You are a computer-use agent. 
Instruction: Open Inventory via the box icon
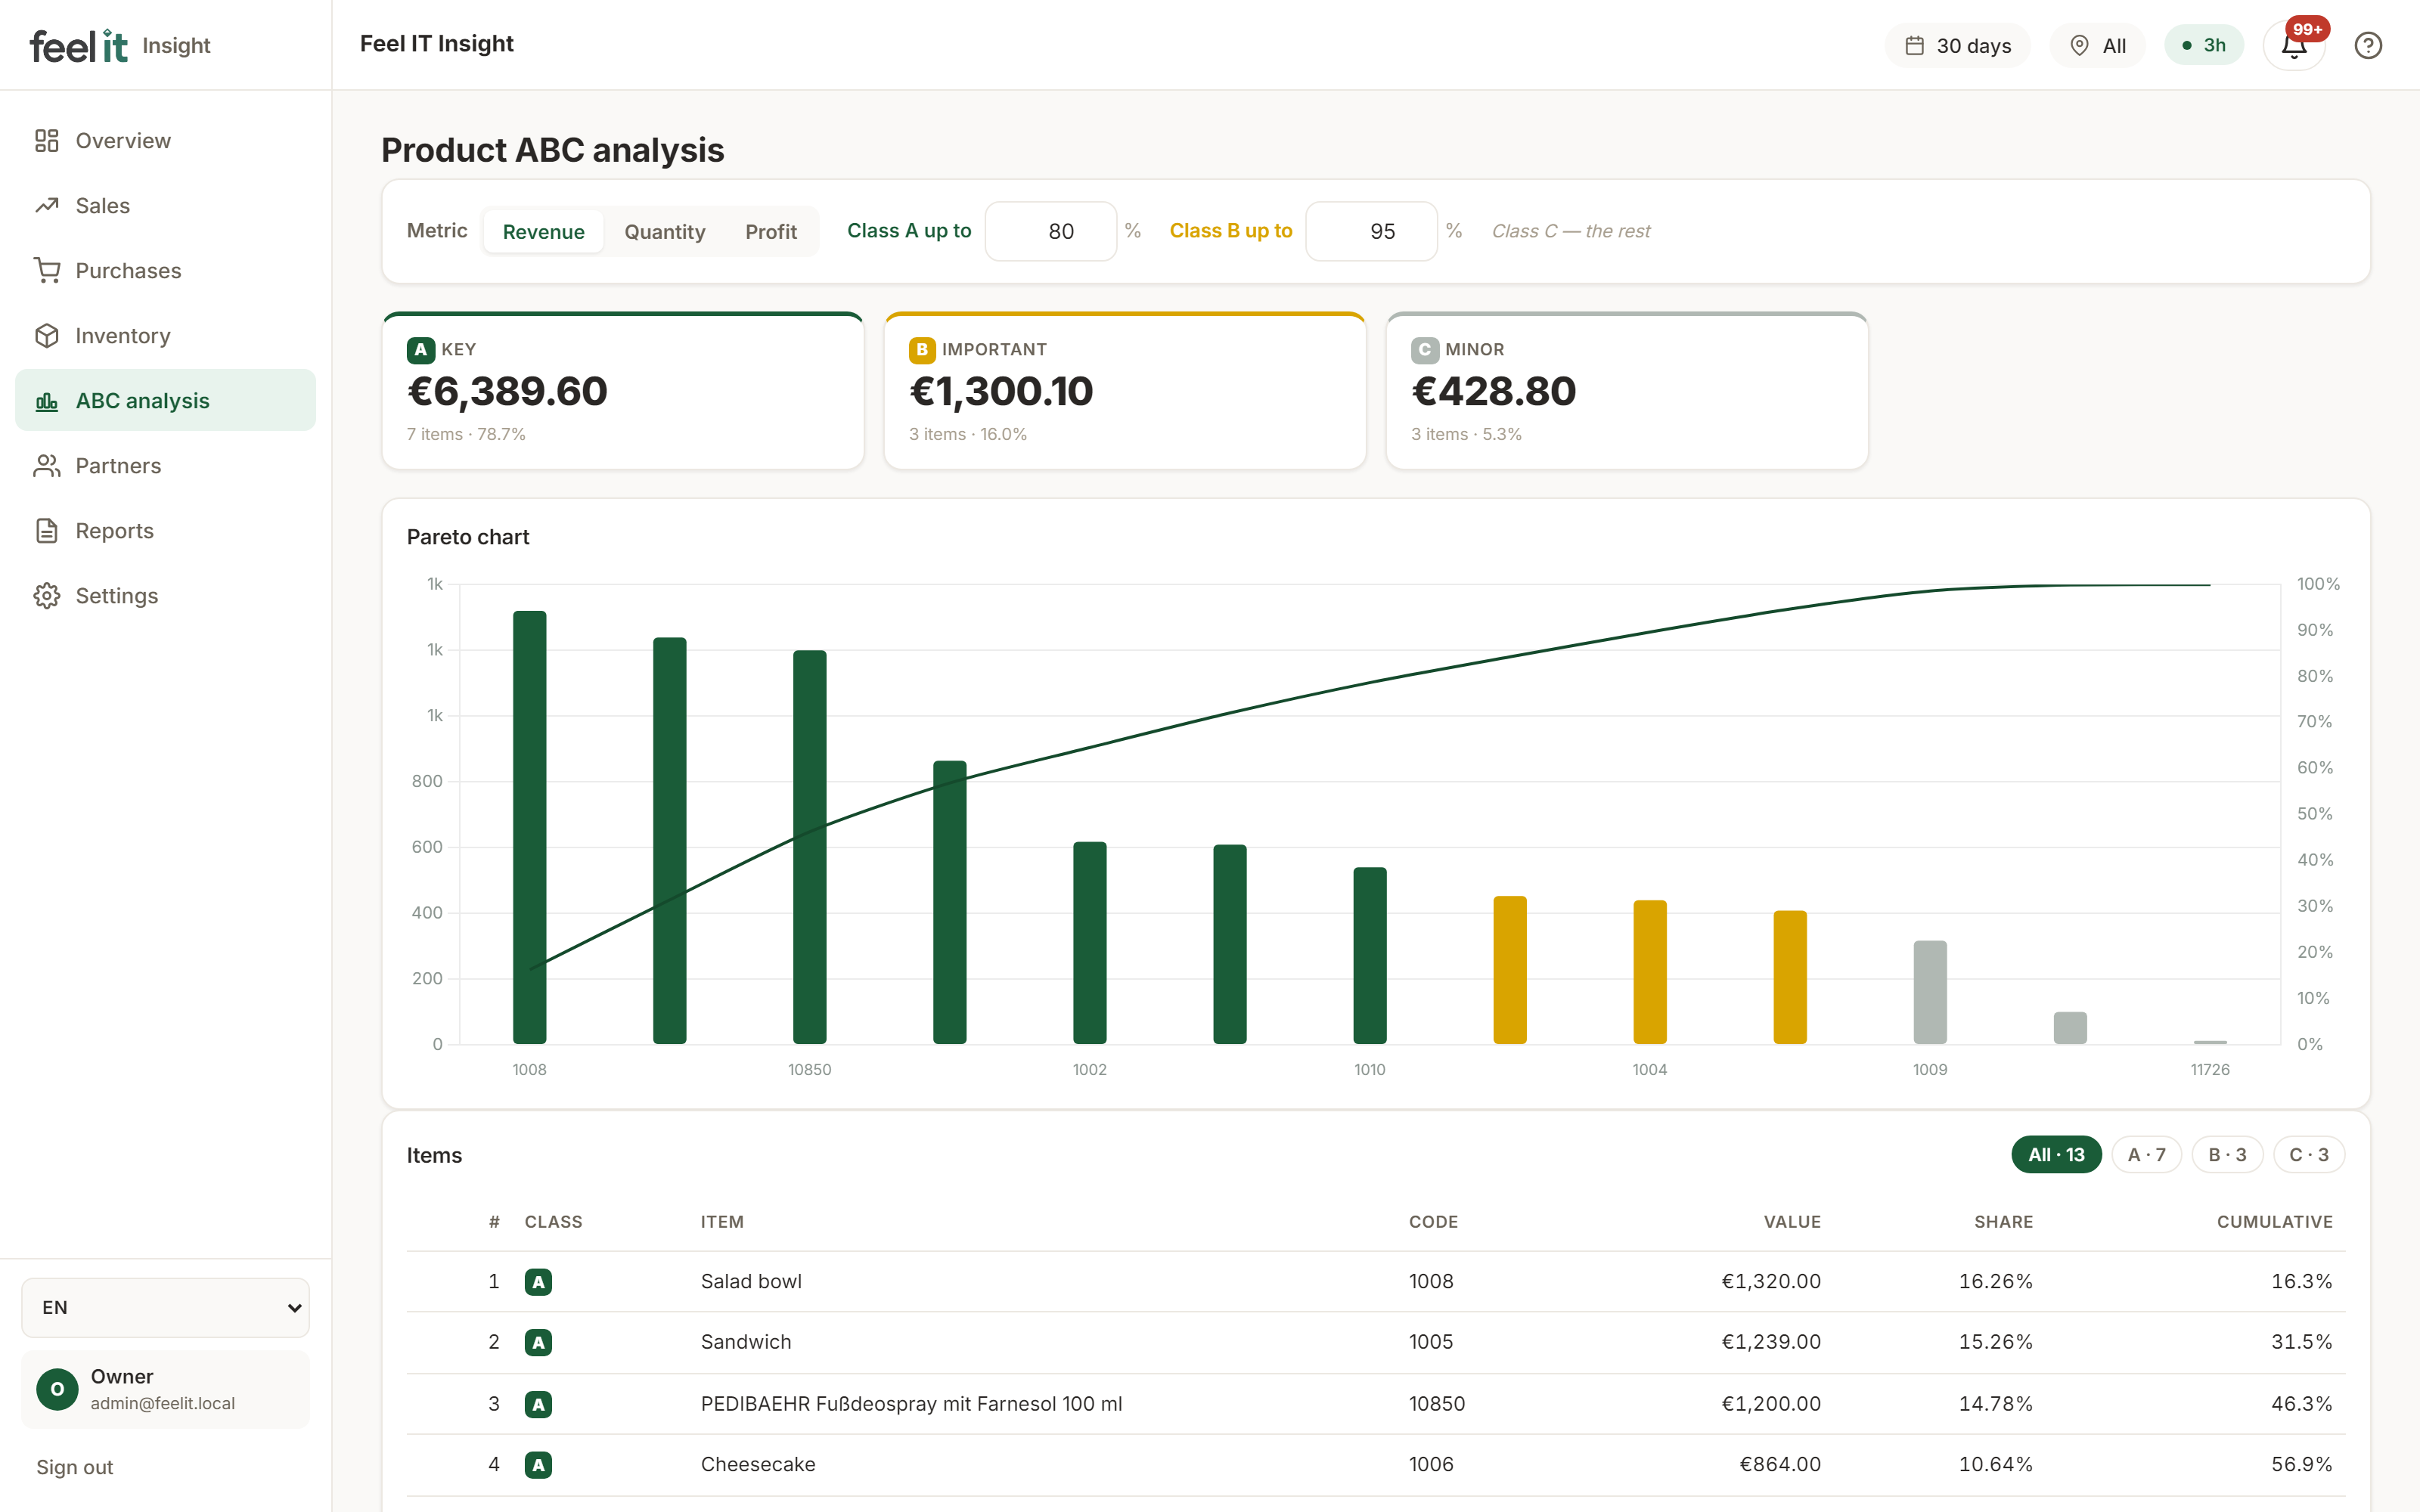(47, 336)
